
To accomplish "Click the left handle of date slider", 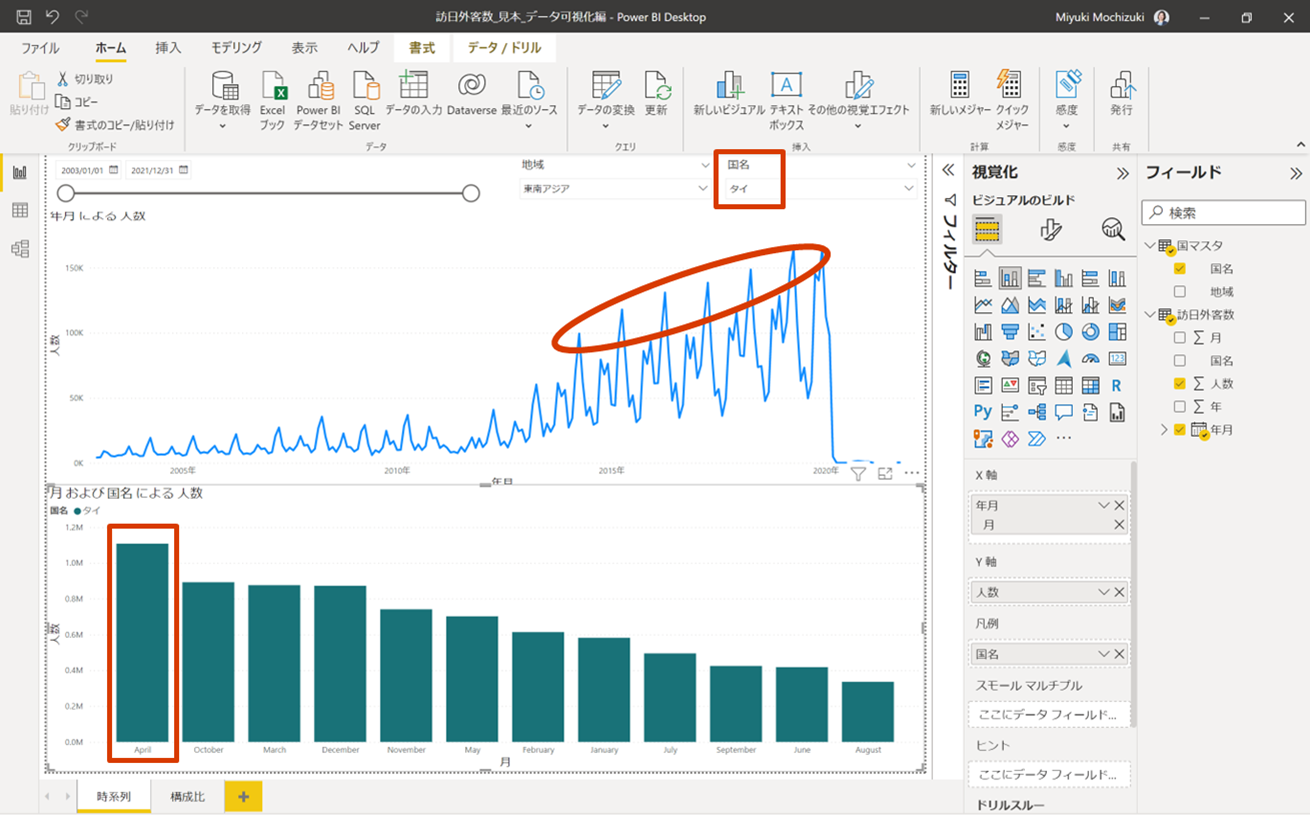I will click(66, 193).
